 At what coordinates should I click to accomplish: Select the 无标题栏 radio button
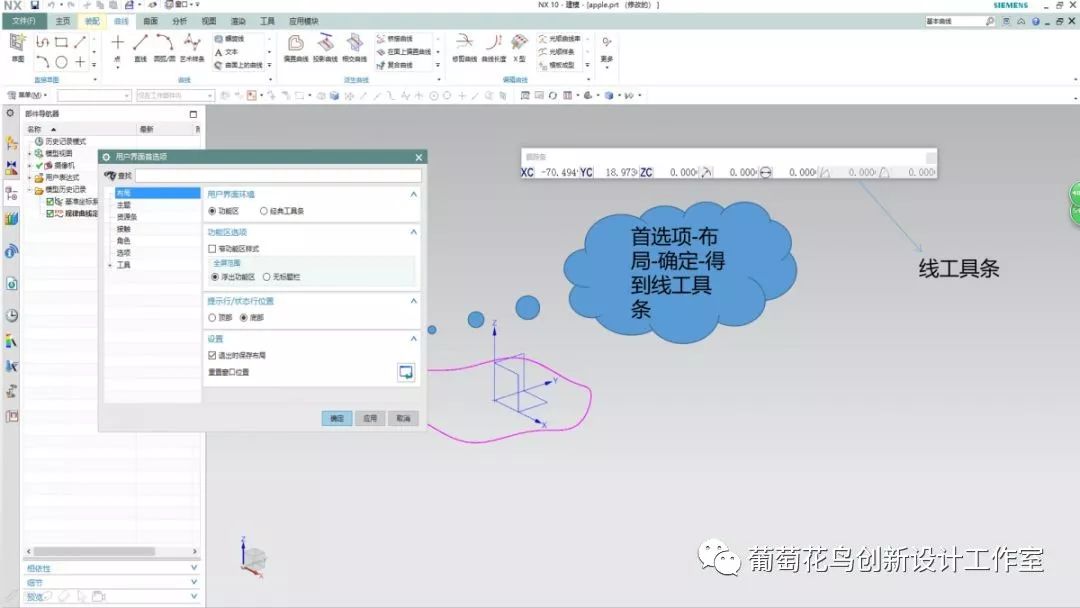click(267, 277)
